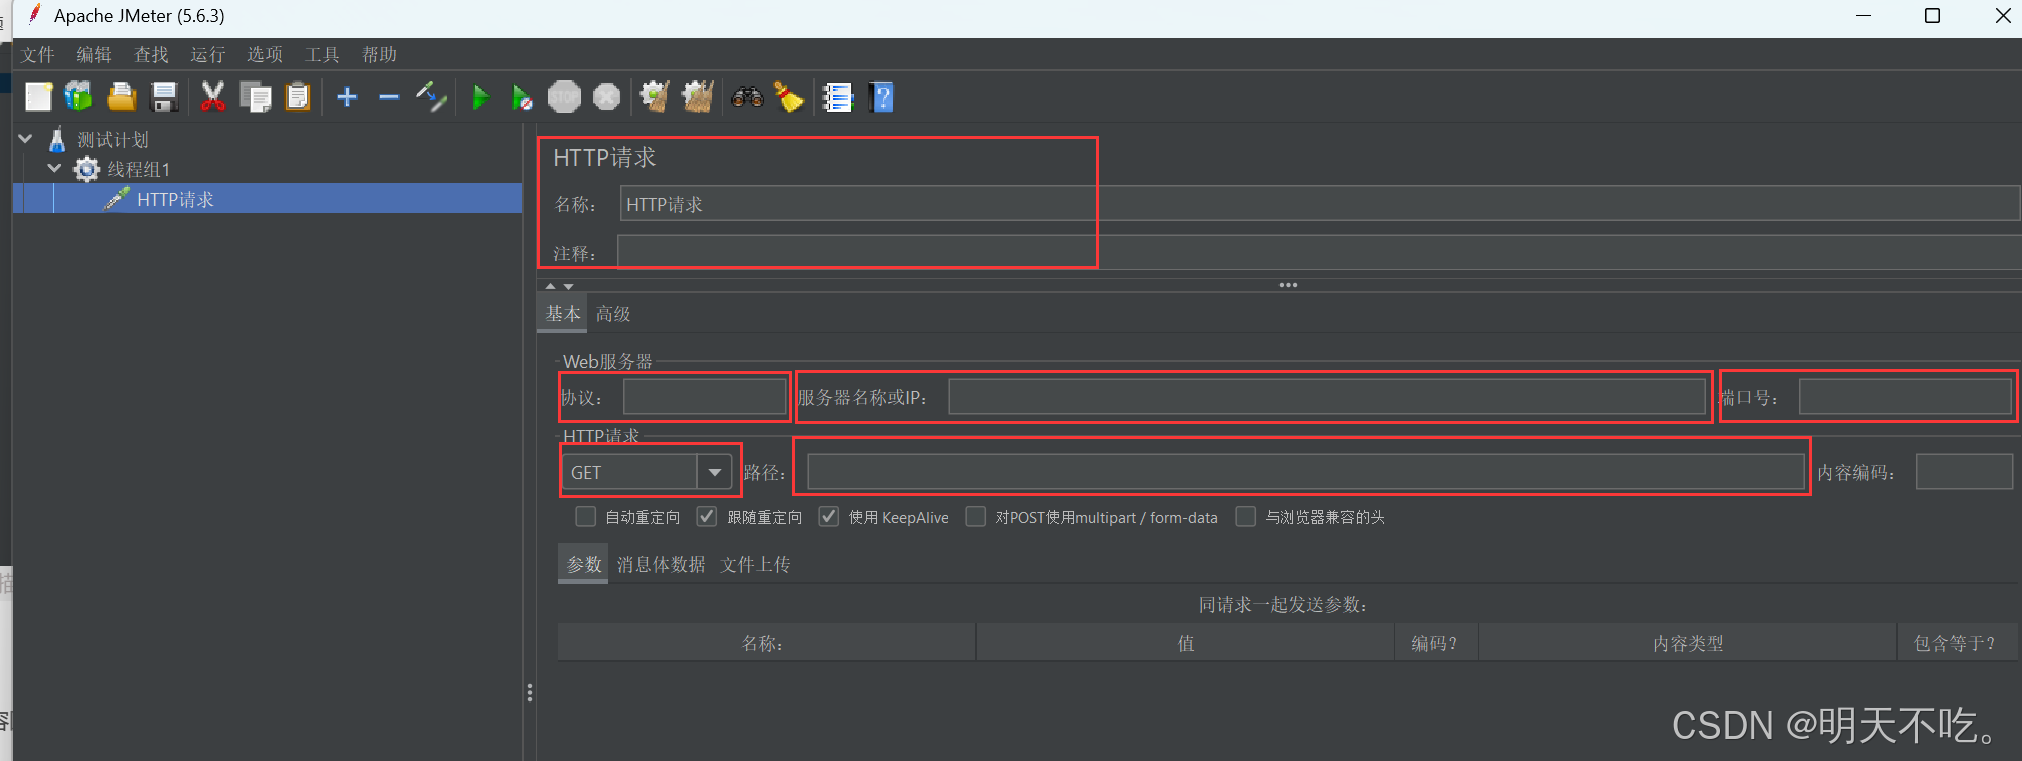Expand all nodes with plus icon
2022x761 pixels.
pyautogui.click(x=347, y=97)
